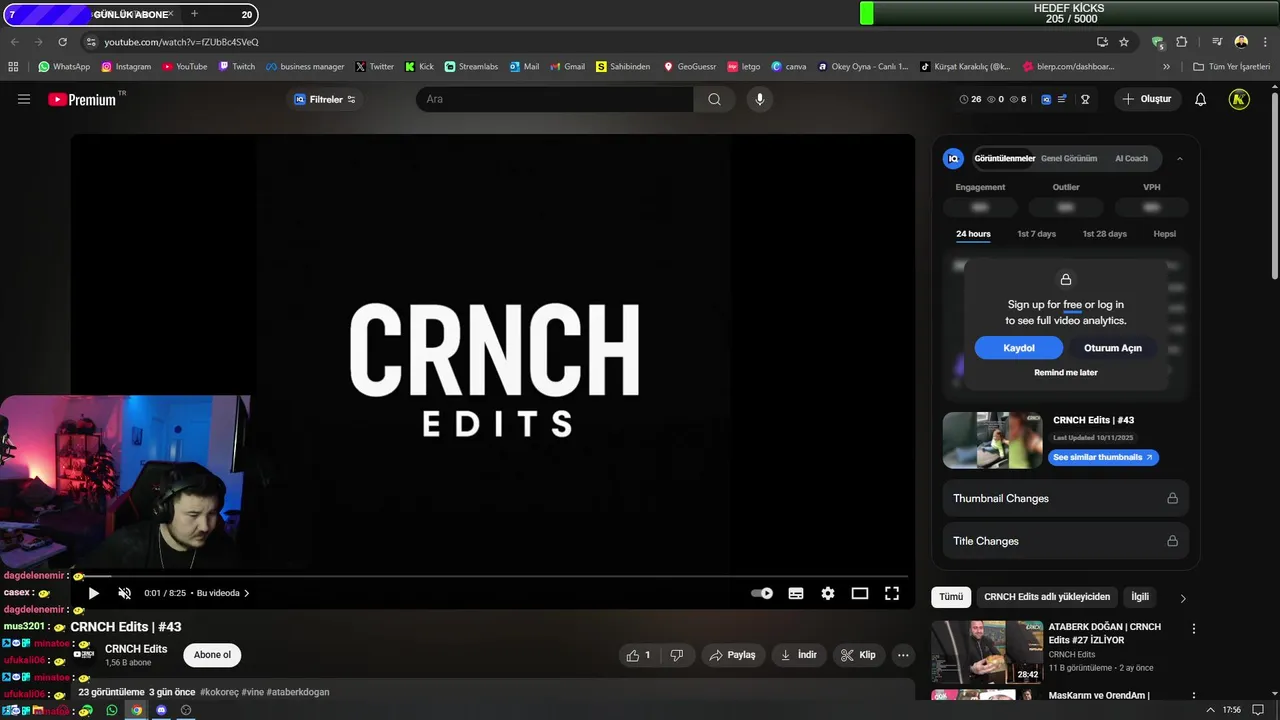The image size is (1280, 720).
Task: Go back in browser history
Action: point(14,42)
